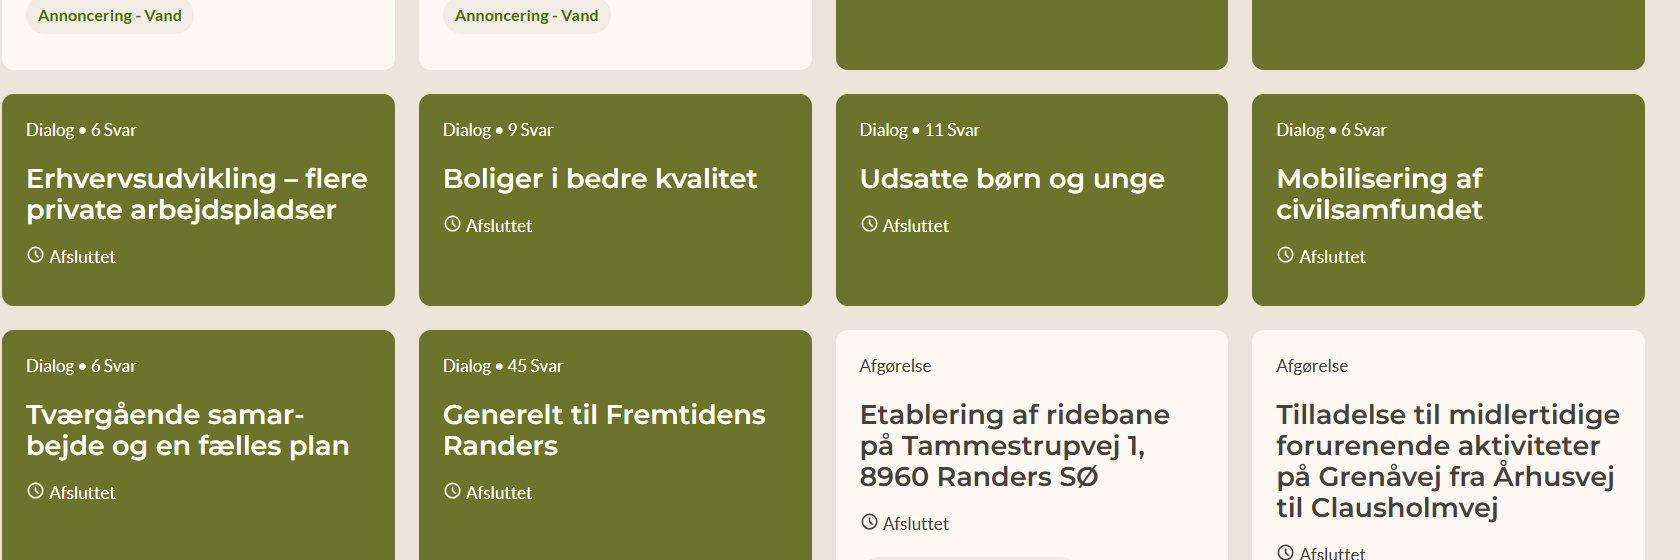The height and width of the screenshot is (560, 1680).
Task: Click clock icon under Tværgående samarbejde card
Action: pos(35,491)
